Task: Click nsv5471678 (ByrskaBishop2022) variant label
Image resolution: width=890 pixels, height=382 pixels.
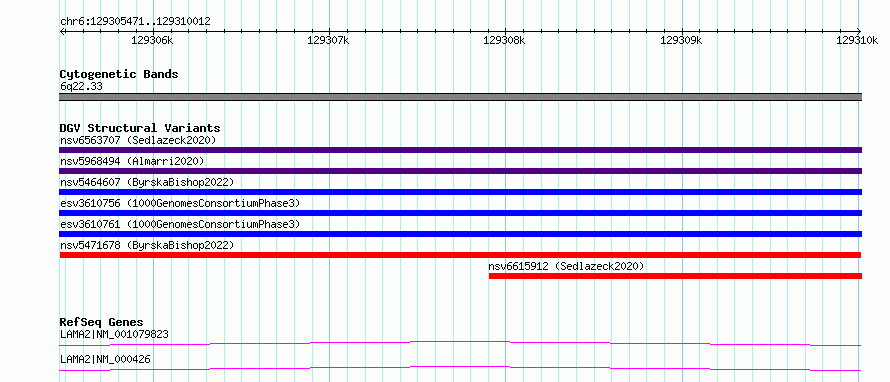Action: click(x=147, y=245)
